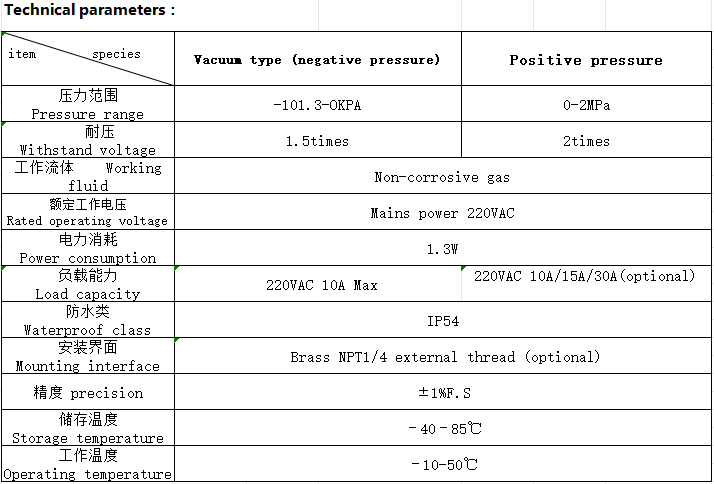Screen dimensions: 714x484
Task: Click the '1.3W' power consumption cell
Action: click(x=442, y=249)
